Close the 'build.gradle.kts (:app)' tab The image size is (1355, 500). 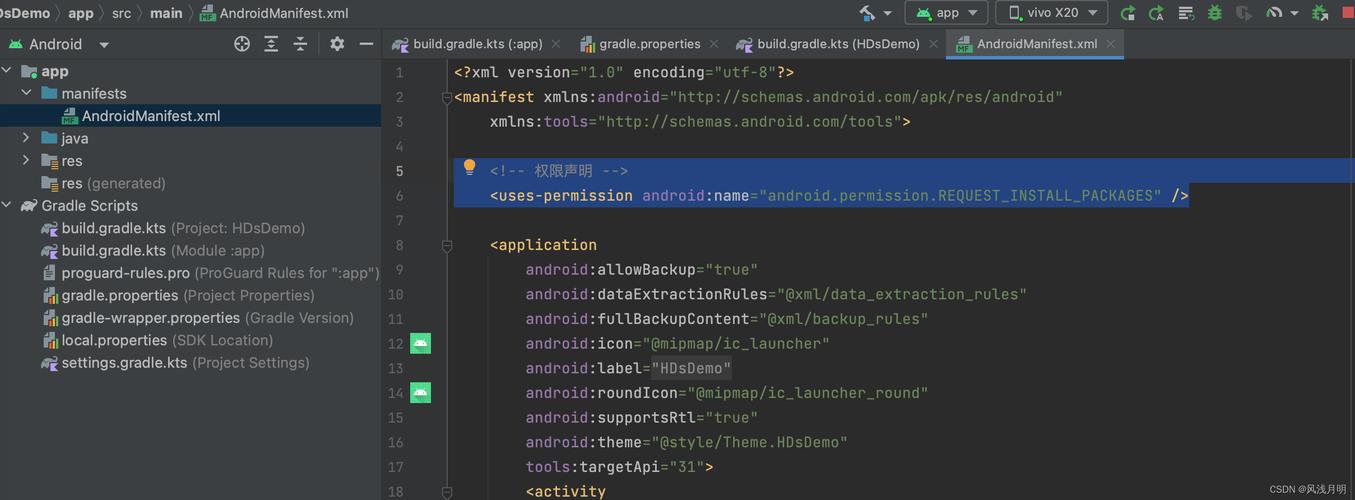(556, 44)
